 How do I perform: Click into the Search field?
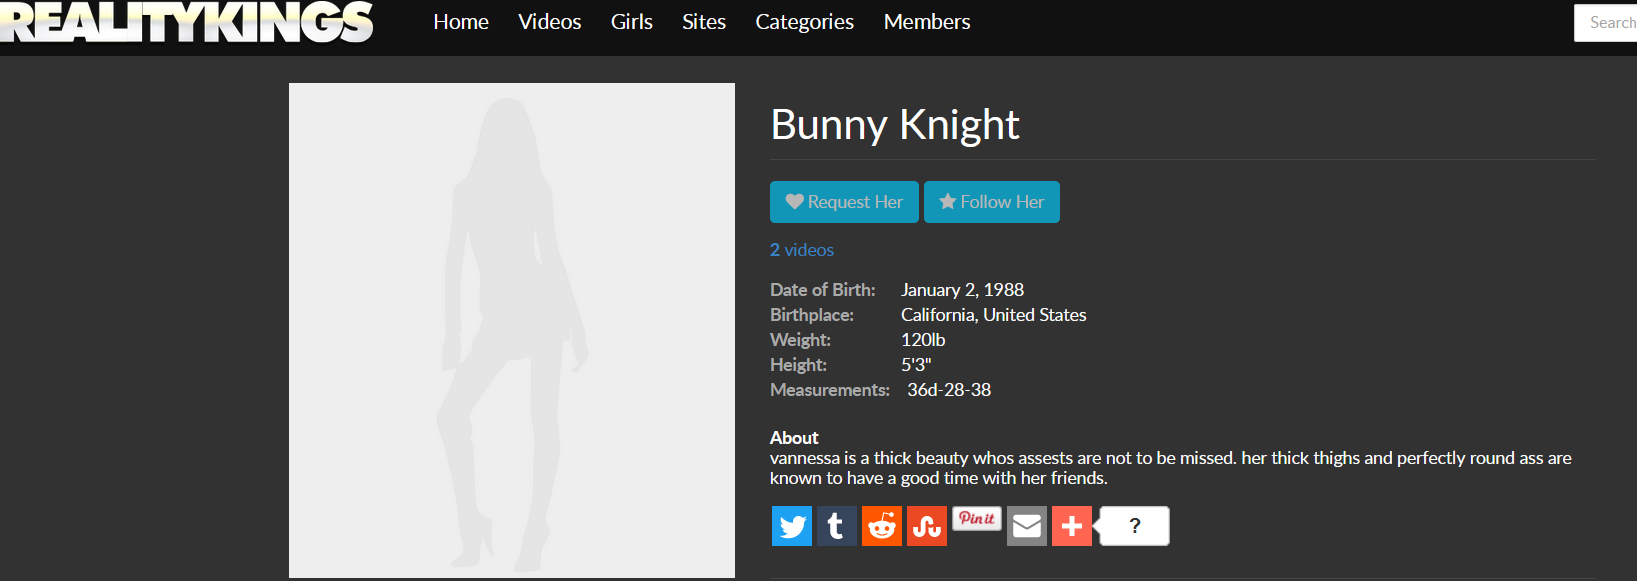1608,23
